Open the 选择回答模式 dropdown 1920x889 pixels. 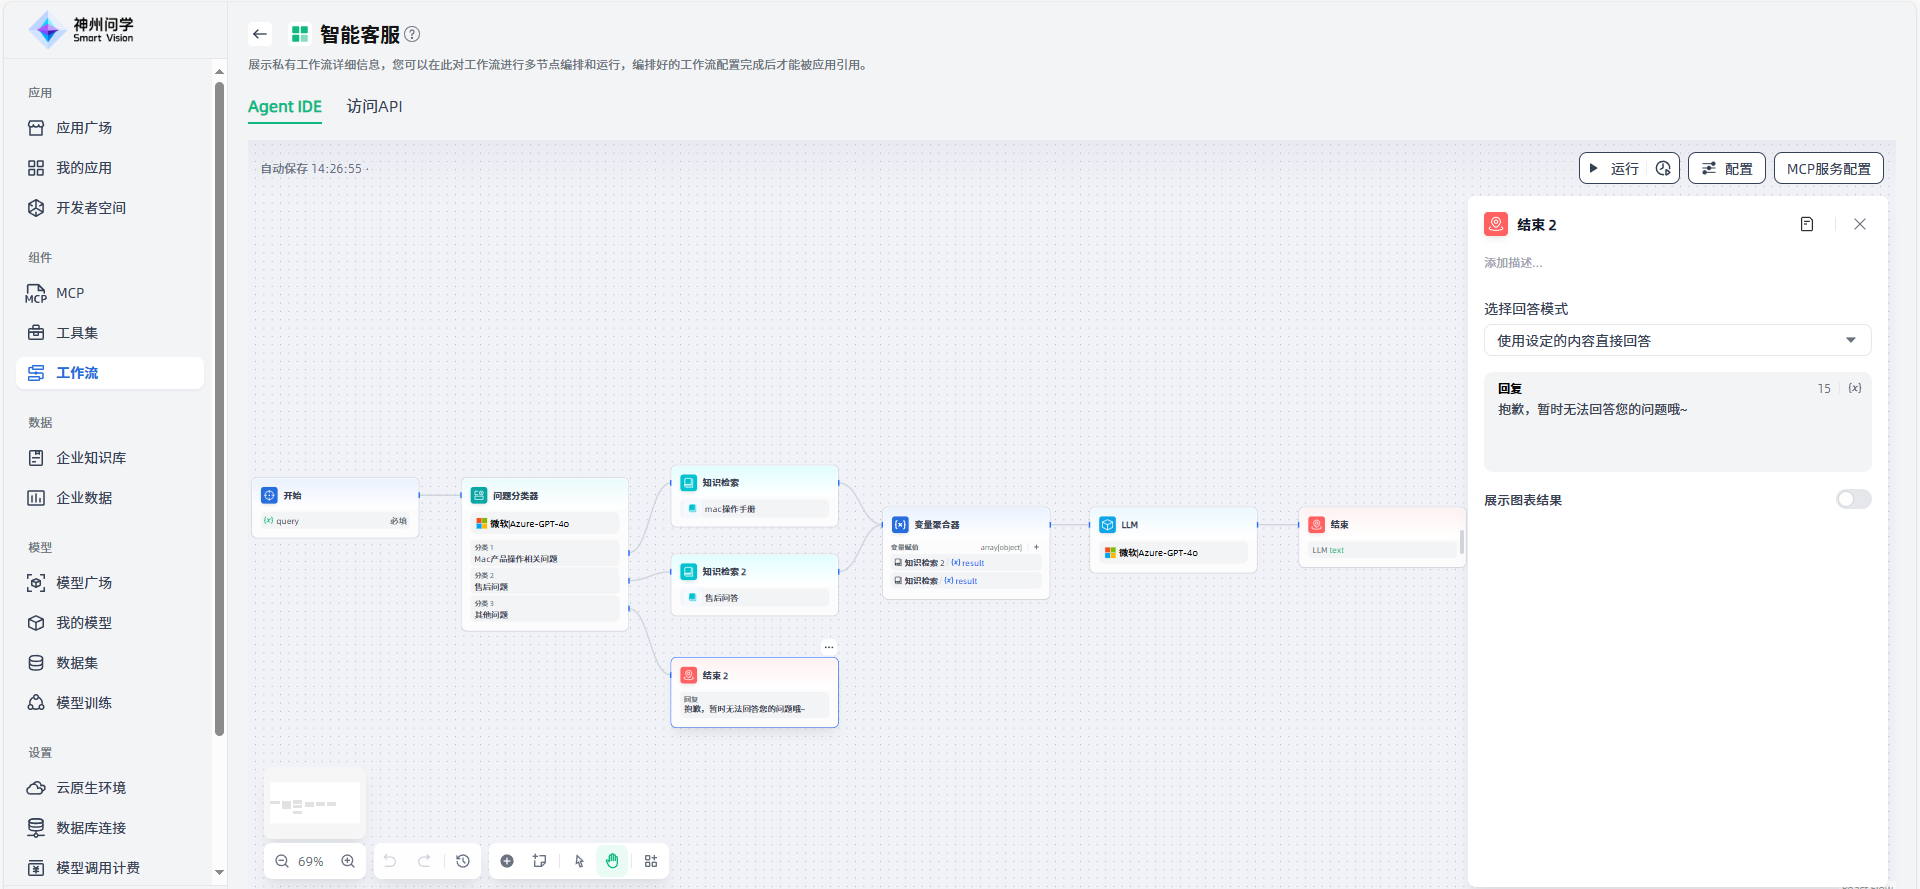pyautogui.click(x=1677, y=340)
